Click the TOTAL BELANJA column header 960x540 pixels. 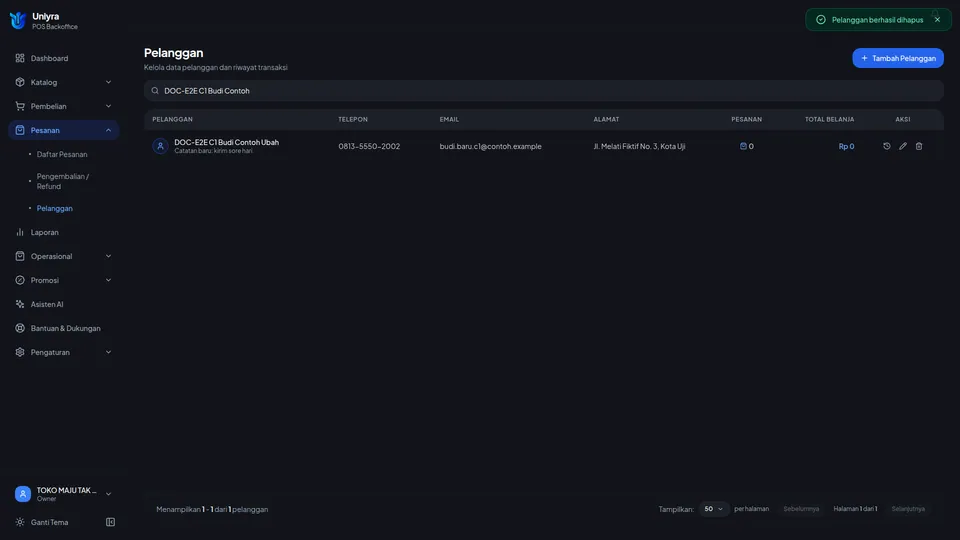click(829, 119)
